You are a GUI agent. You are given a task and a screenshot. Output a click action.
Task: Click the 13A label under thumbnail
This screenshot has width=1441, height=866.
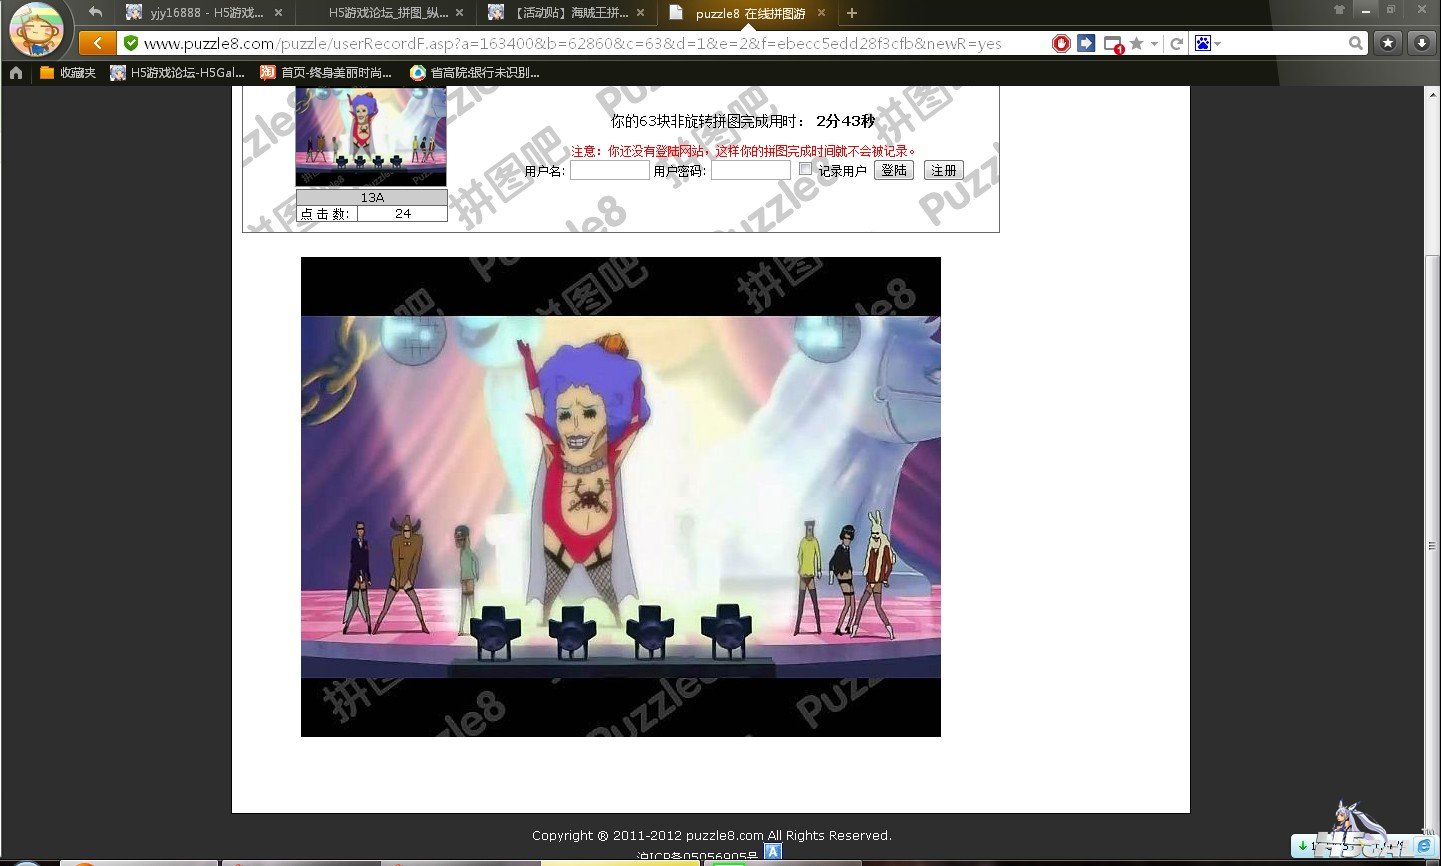[x=372, y=197]
